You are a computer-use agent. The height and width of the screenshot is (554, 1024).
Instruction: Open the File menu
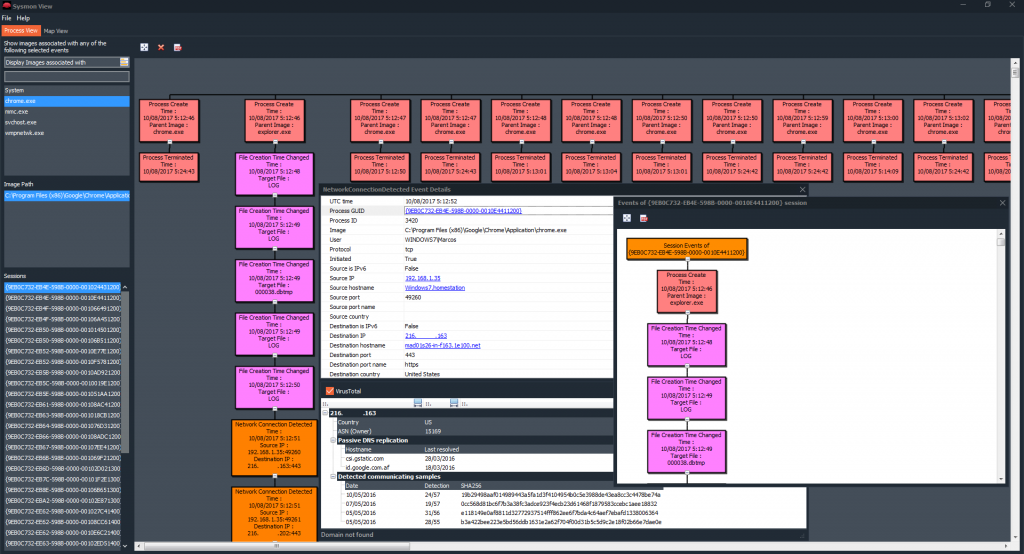point(7,18)
